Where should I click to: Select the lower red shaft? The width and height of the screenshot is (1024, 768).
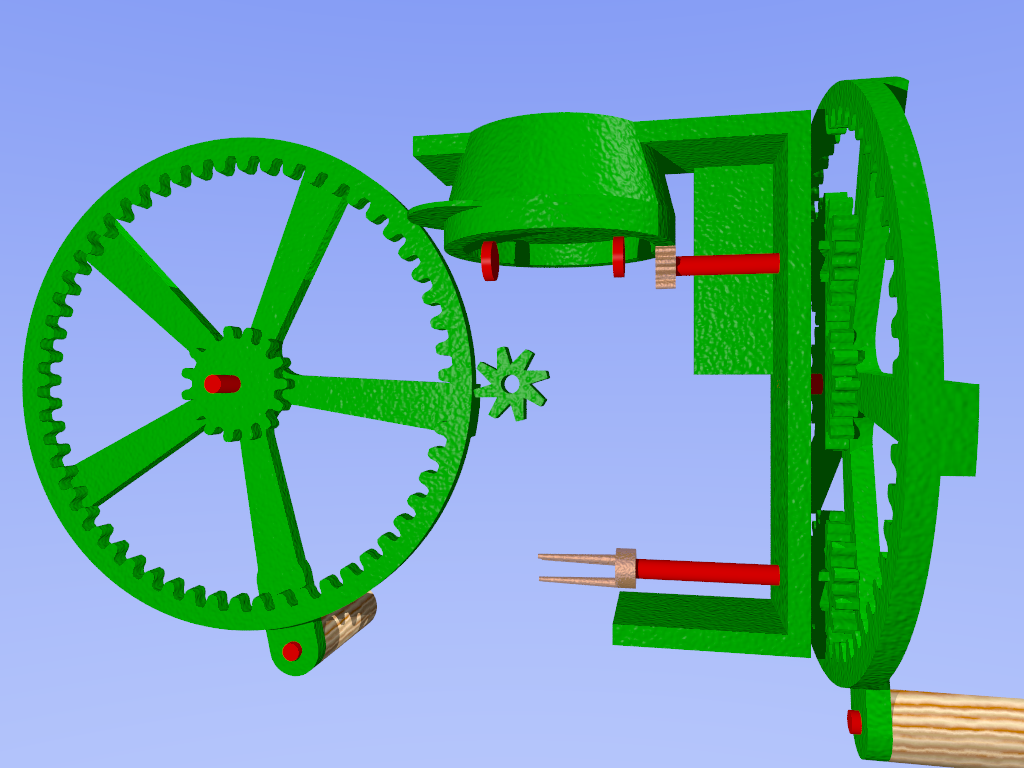coord(707,571)
